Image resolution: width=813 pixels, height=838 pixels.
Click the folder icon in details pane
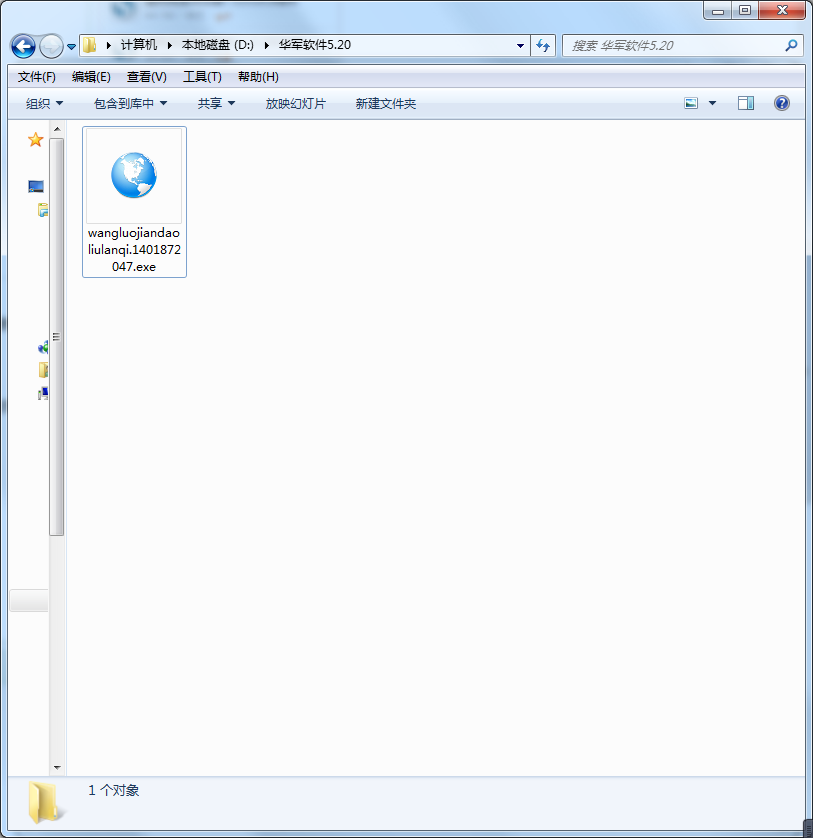[45, 802]
